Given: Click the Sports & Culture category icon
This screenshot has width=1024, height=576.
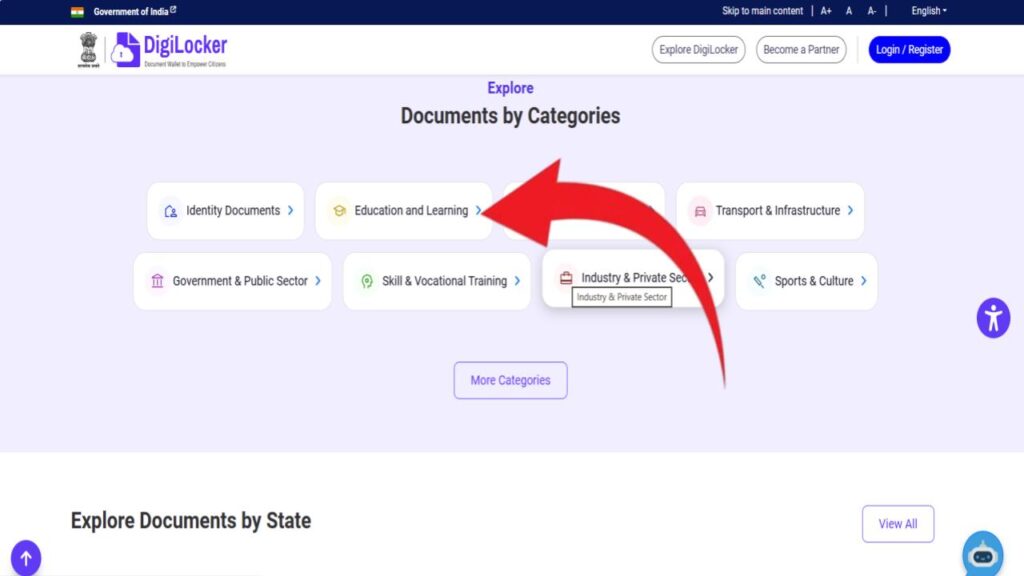Looking at the screenshot, I should [x=760, y=281].
